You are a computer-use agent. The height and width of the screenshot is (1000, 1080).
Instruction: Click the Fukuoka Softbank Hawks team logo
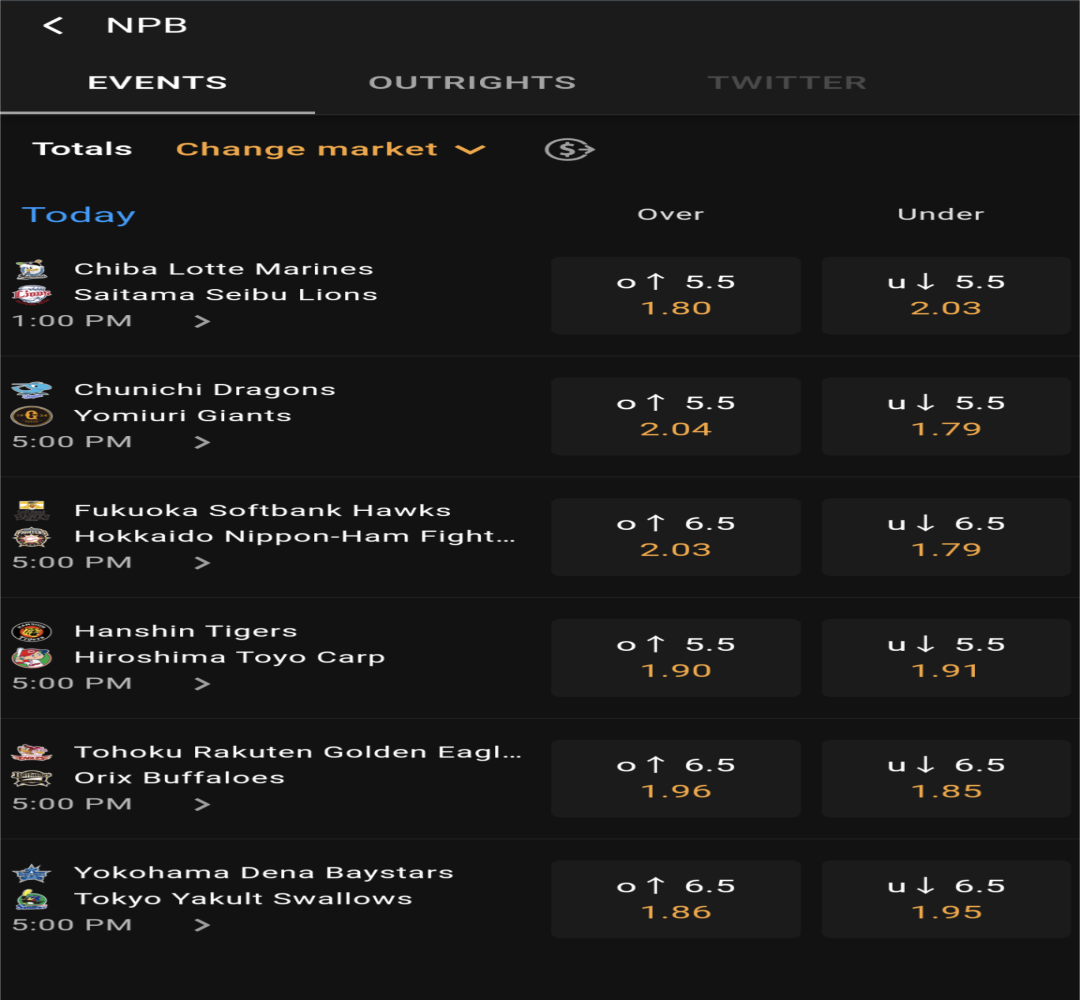32,510
